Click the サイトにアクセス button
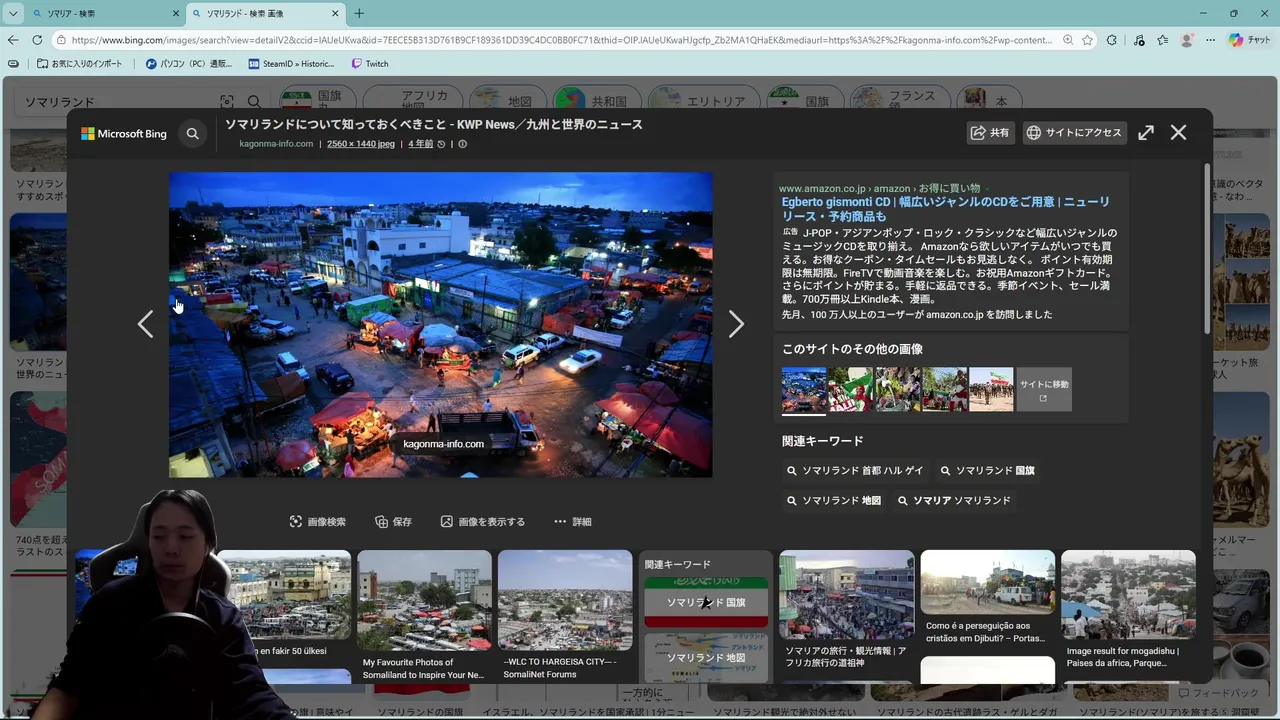1280x720 pixels. (1075, 132)
